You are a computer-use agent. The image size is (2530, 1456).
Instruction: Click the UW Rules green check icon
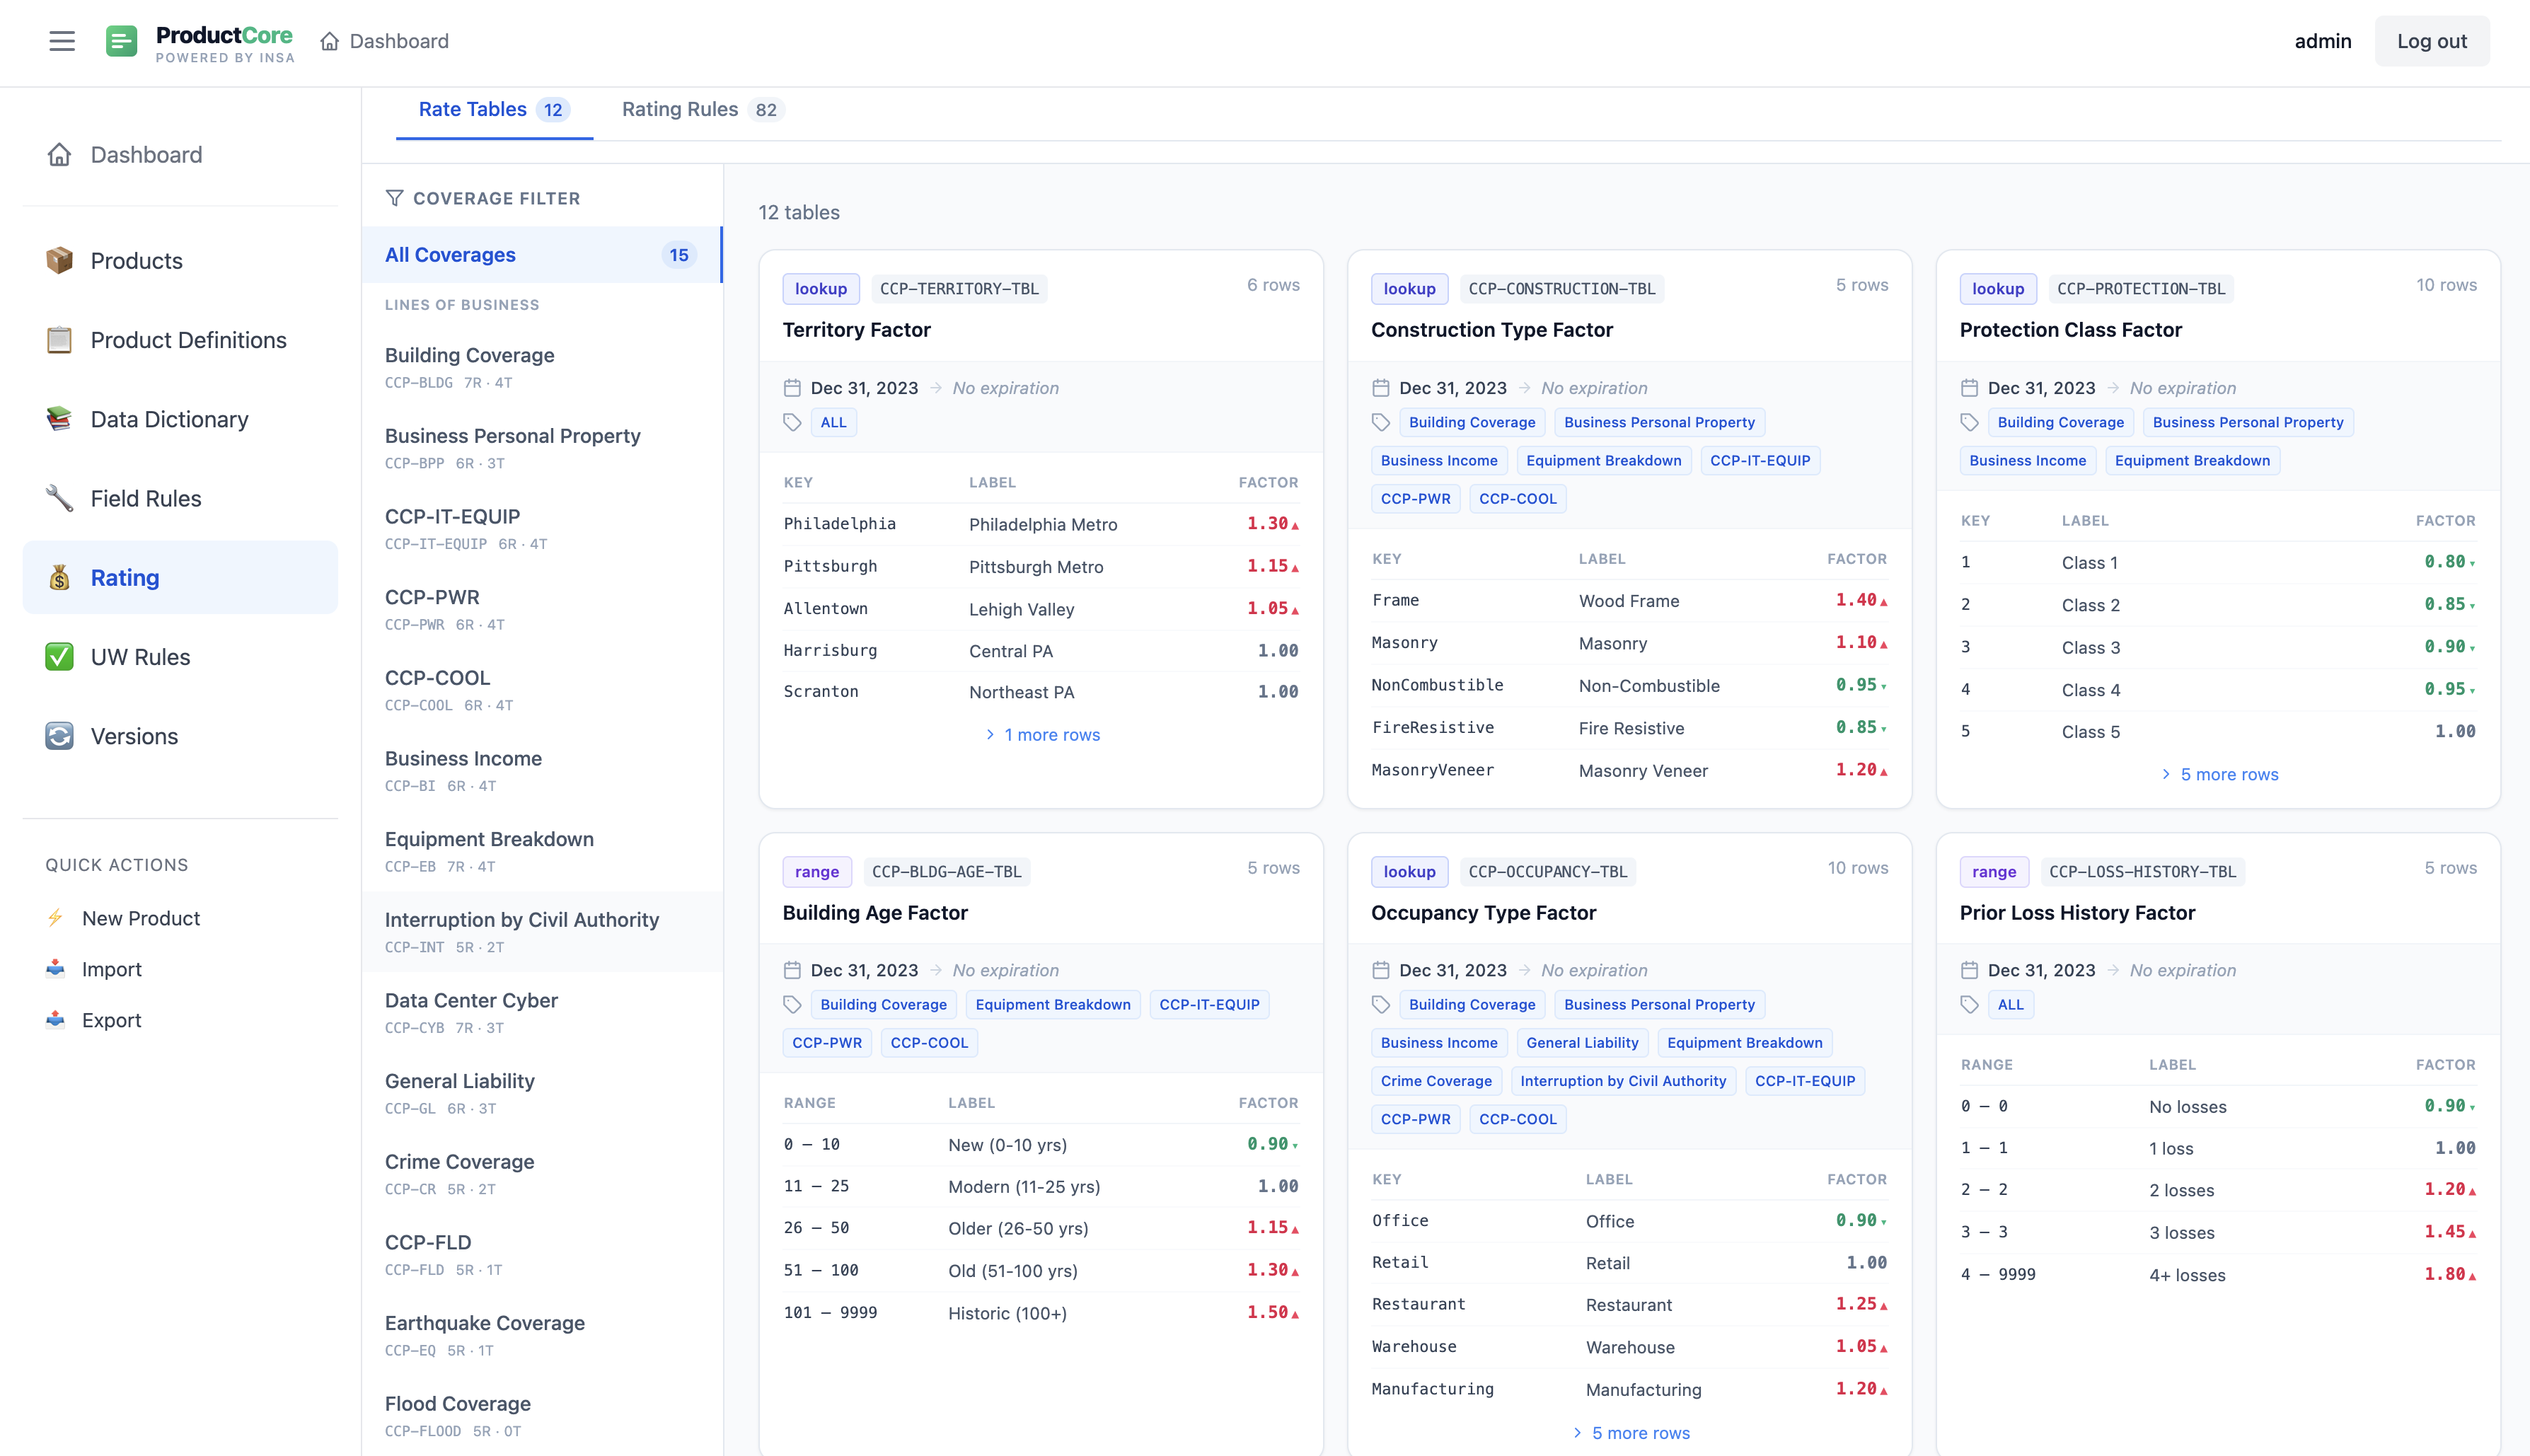point(59,657)
